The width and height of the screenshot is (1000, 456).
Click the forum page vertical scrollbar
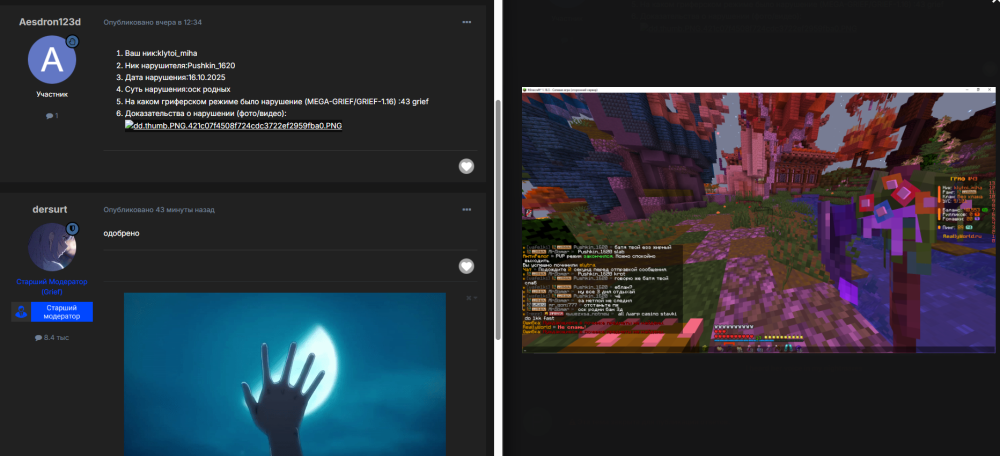(498, 220)
